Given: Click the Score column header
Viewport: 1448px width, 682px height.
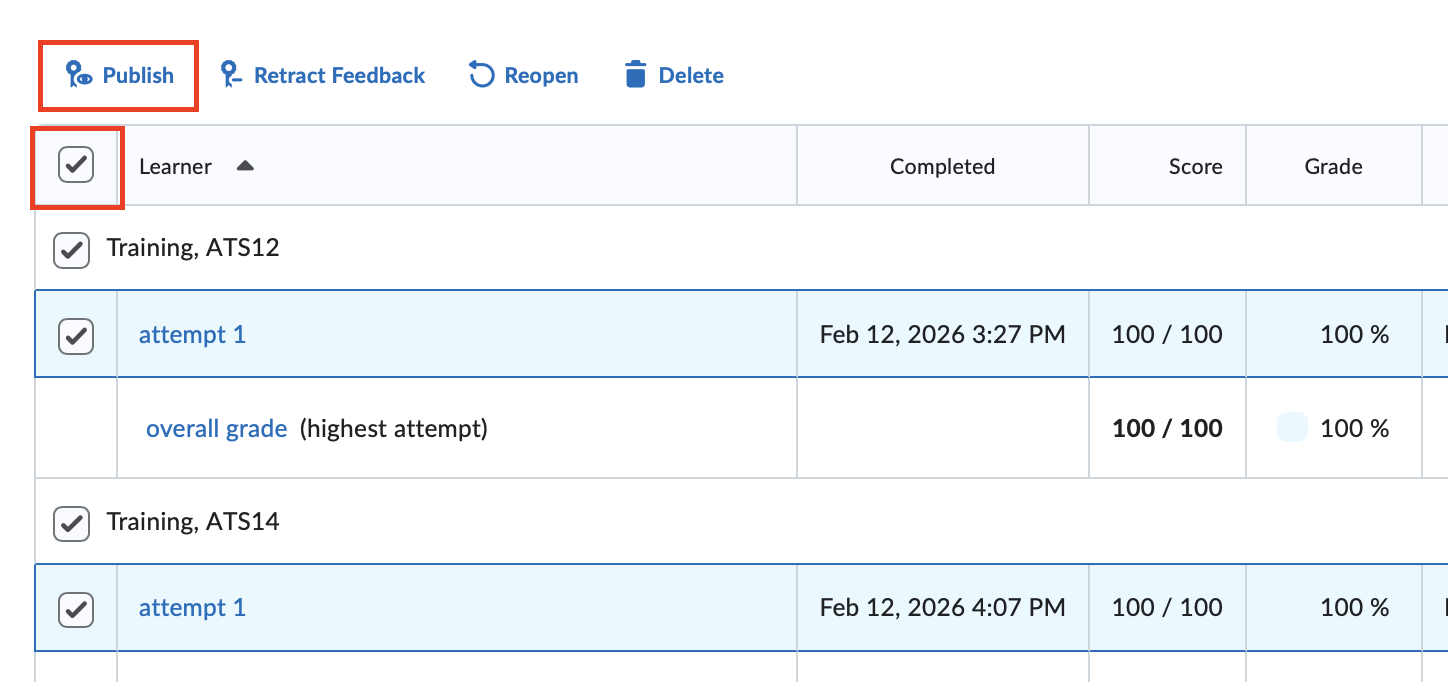Looking at the screenshot, I should pyautogui.click(x=1195, y=166).
